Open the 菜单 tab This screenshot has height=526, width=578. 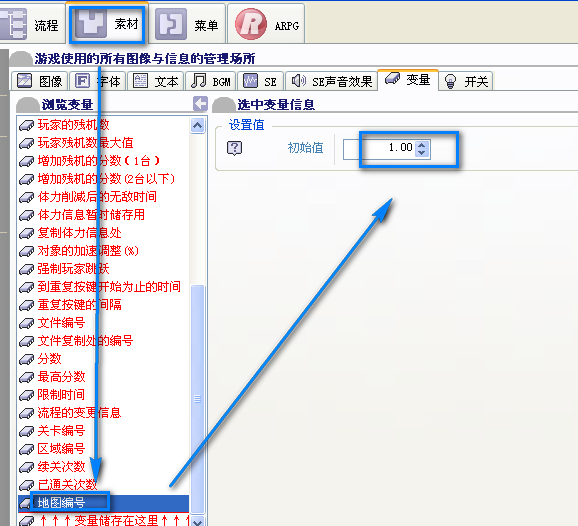pos(188,24)
